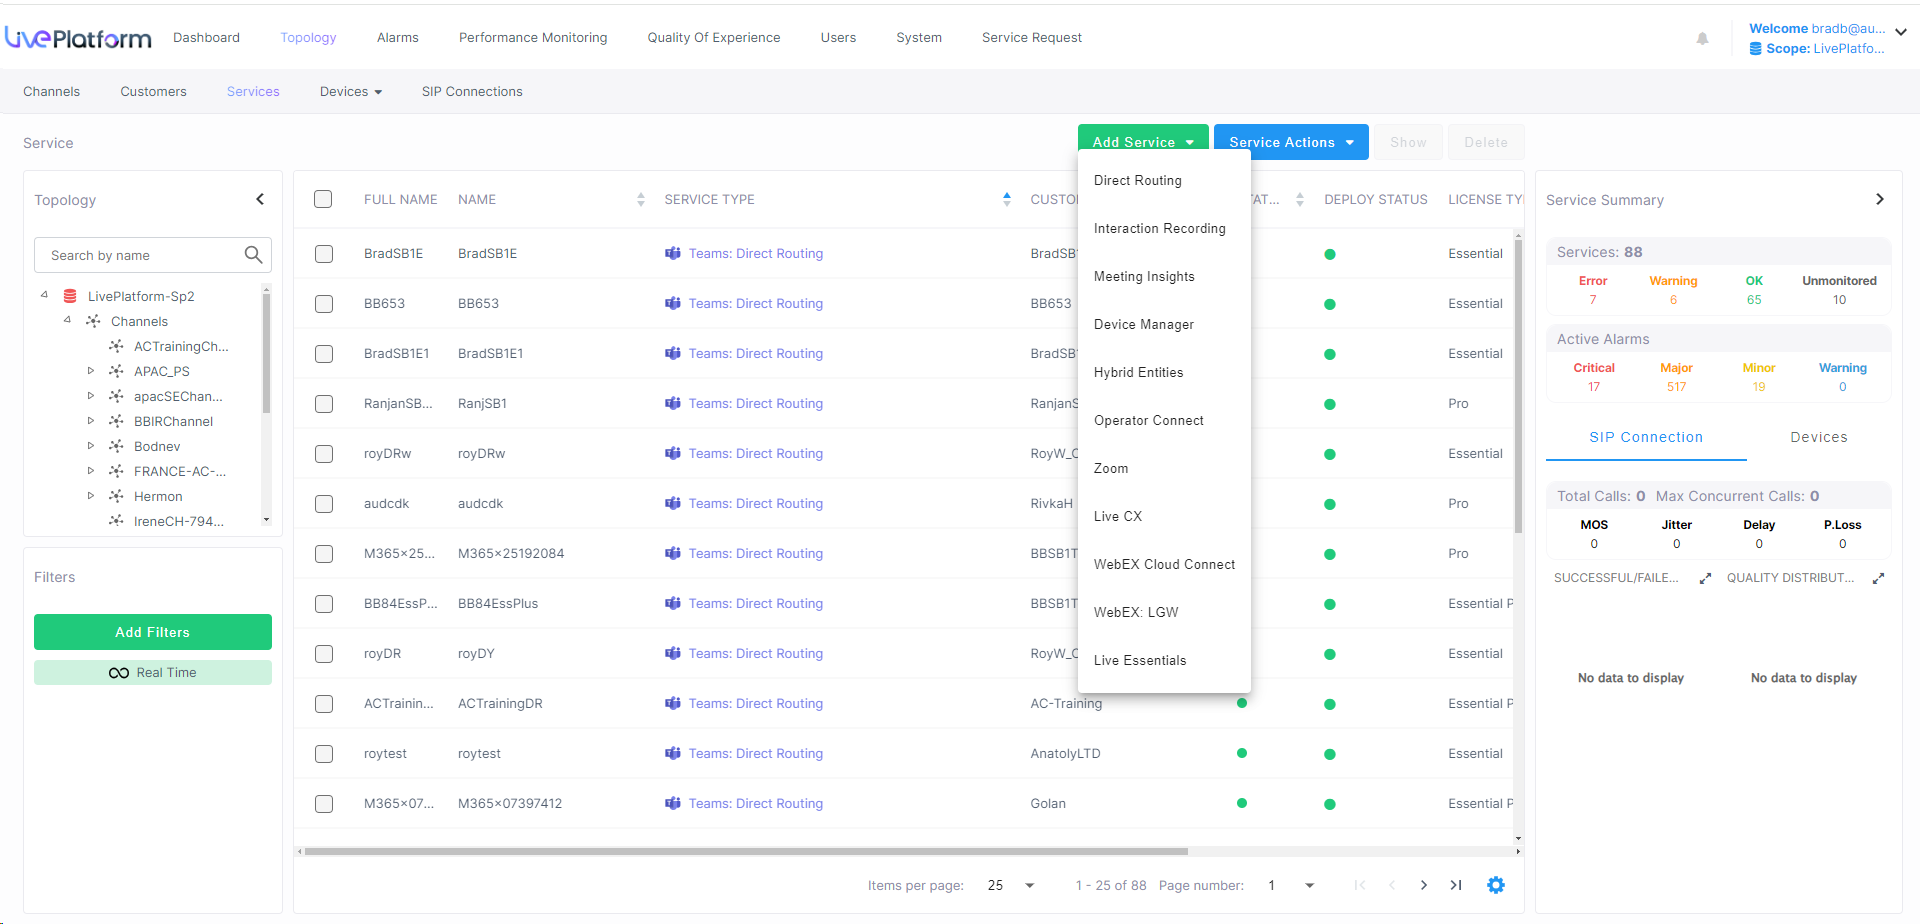Sort by the NAME column arrows
The width and height of the screenshot is (1920, 924).
[641, 199]
